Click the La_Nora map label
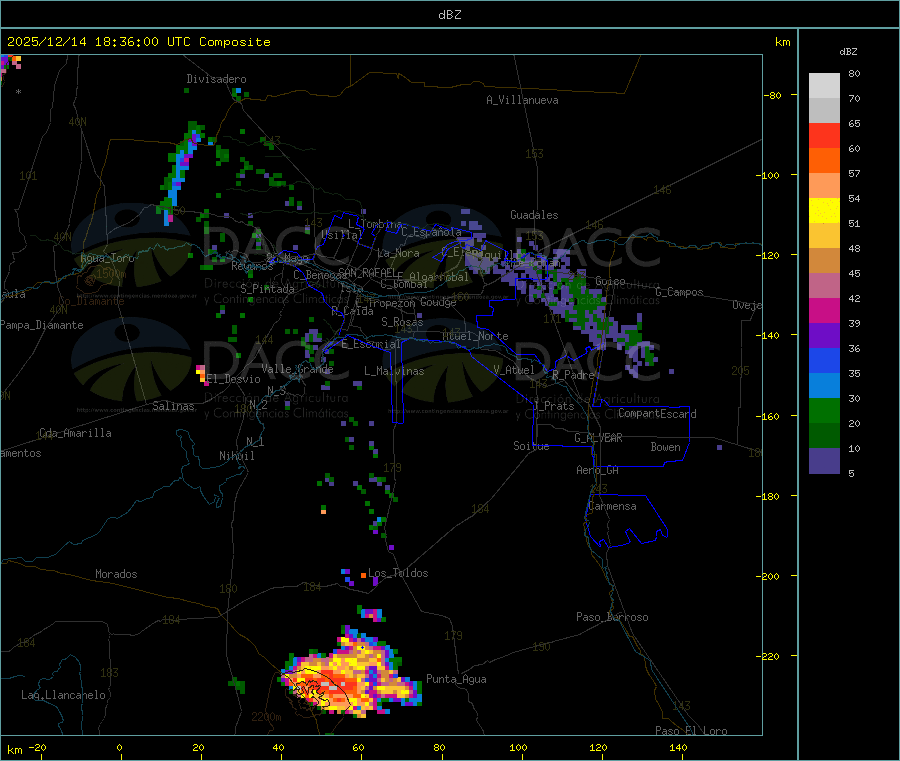 coord(398,253)
